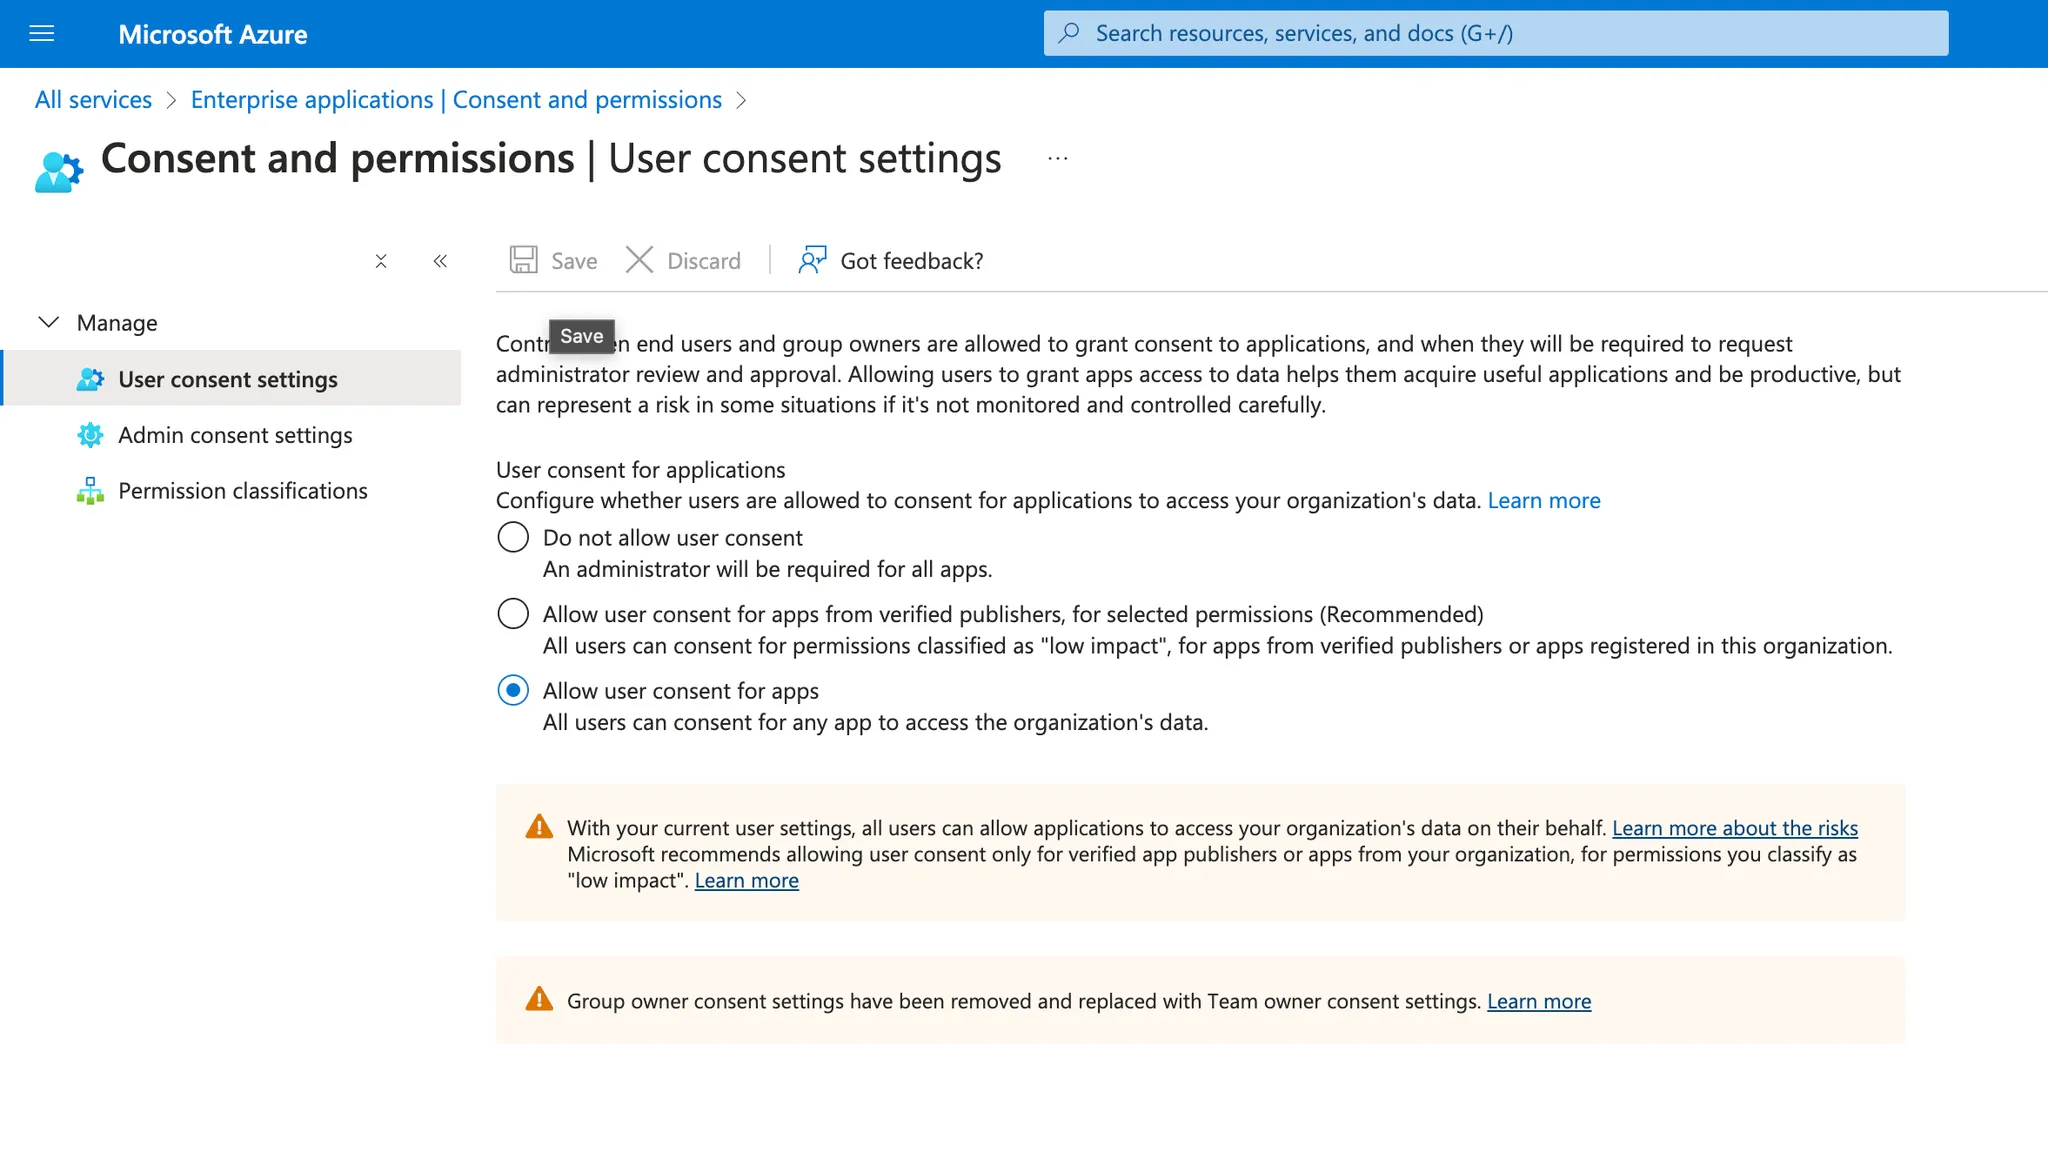Screen dimensions: 2048x1166
Task: Select Allow user consent for apps
Action: (x=513, y=690)
